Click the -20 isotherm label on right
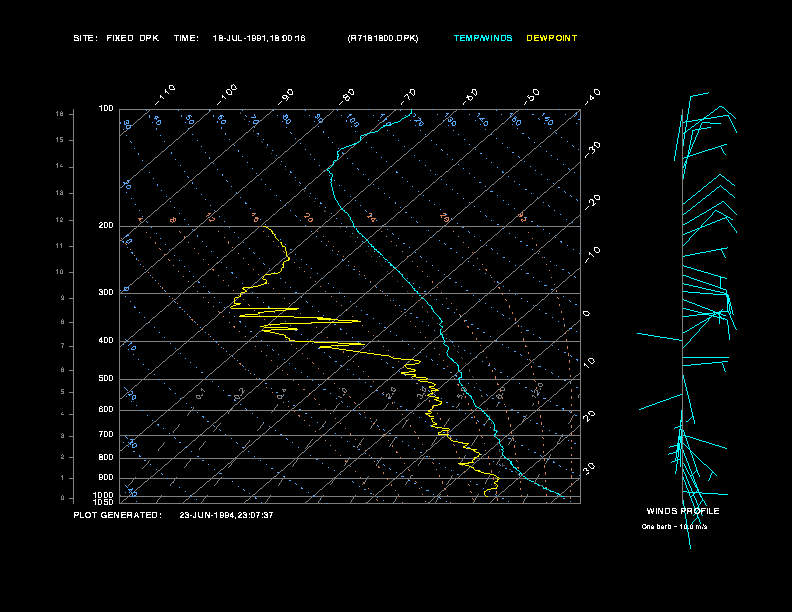Viewport: 792px width, 612px height. [593, 202]
